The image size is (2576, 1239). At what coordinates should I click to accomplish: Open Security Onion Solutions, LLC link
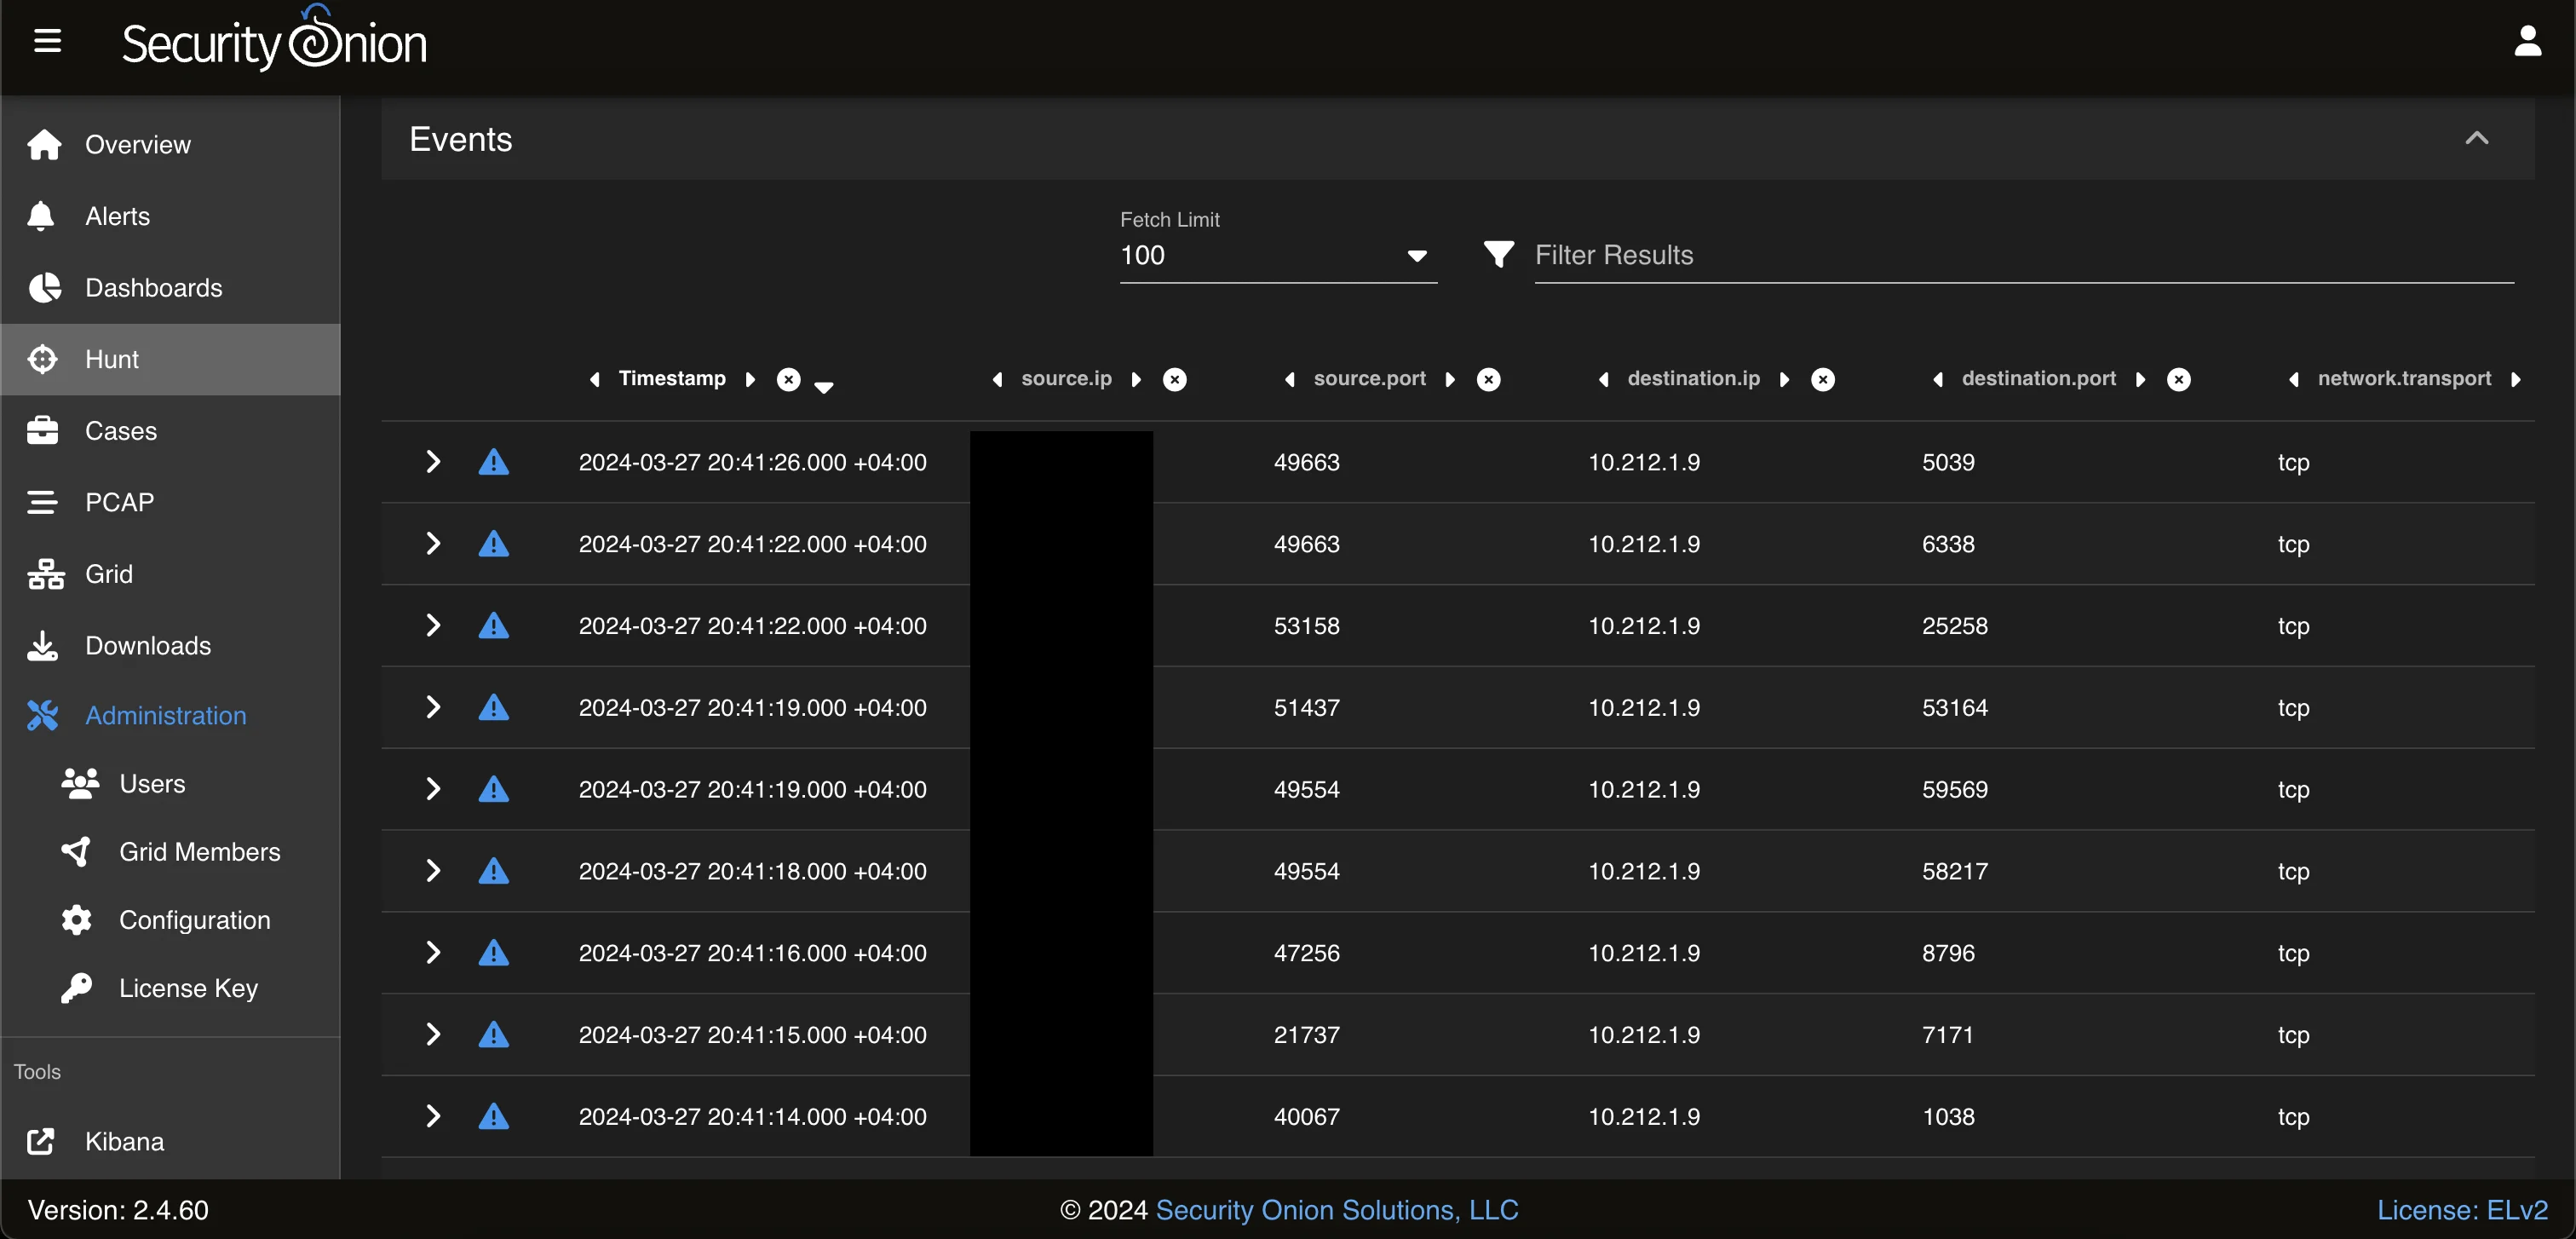tap(1337, 1210)
